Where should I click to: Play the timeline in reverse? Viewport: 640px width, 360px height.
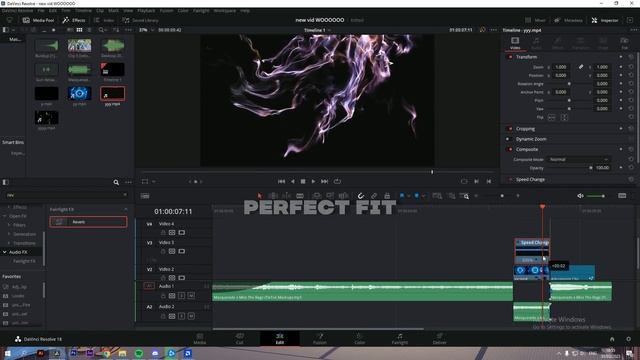pyautogui.click(x=292, y=181)
